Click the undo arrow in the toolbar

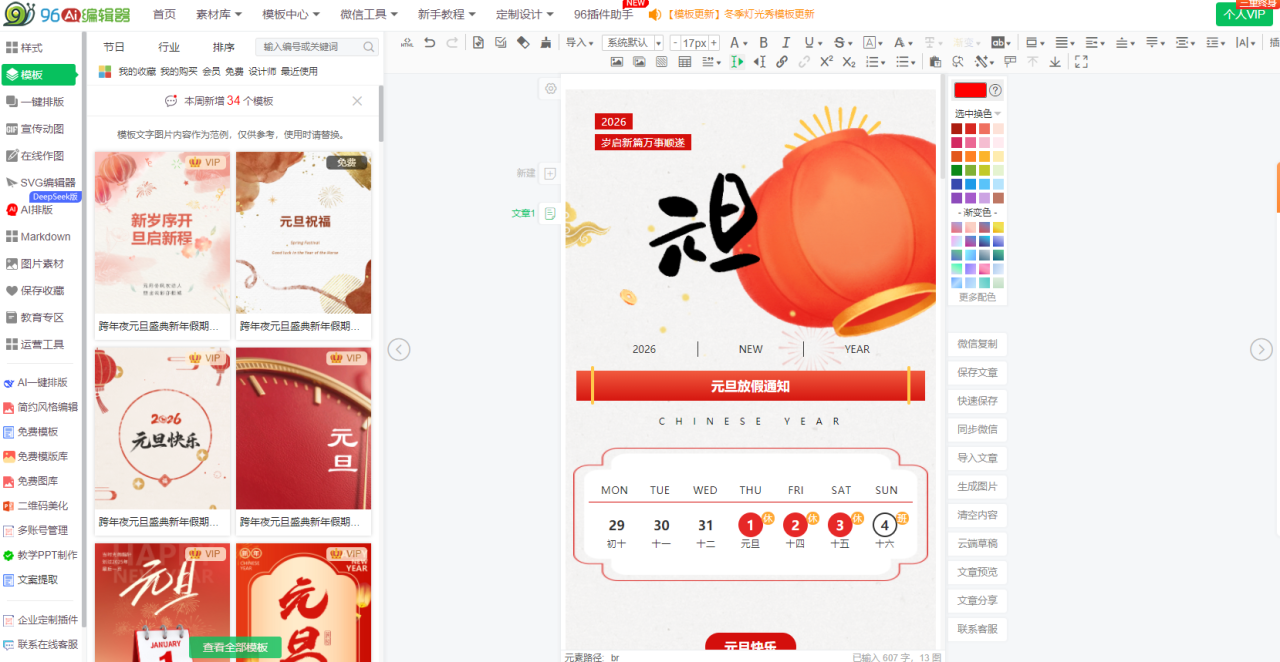tap(430, 43)
